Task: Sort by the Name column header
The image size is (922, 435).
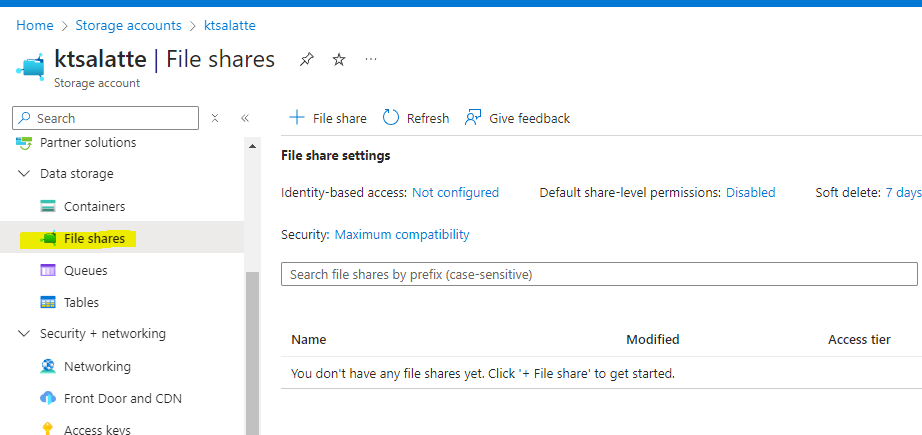Action: pyautogui.click(x=309, y=339)
